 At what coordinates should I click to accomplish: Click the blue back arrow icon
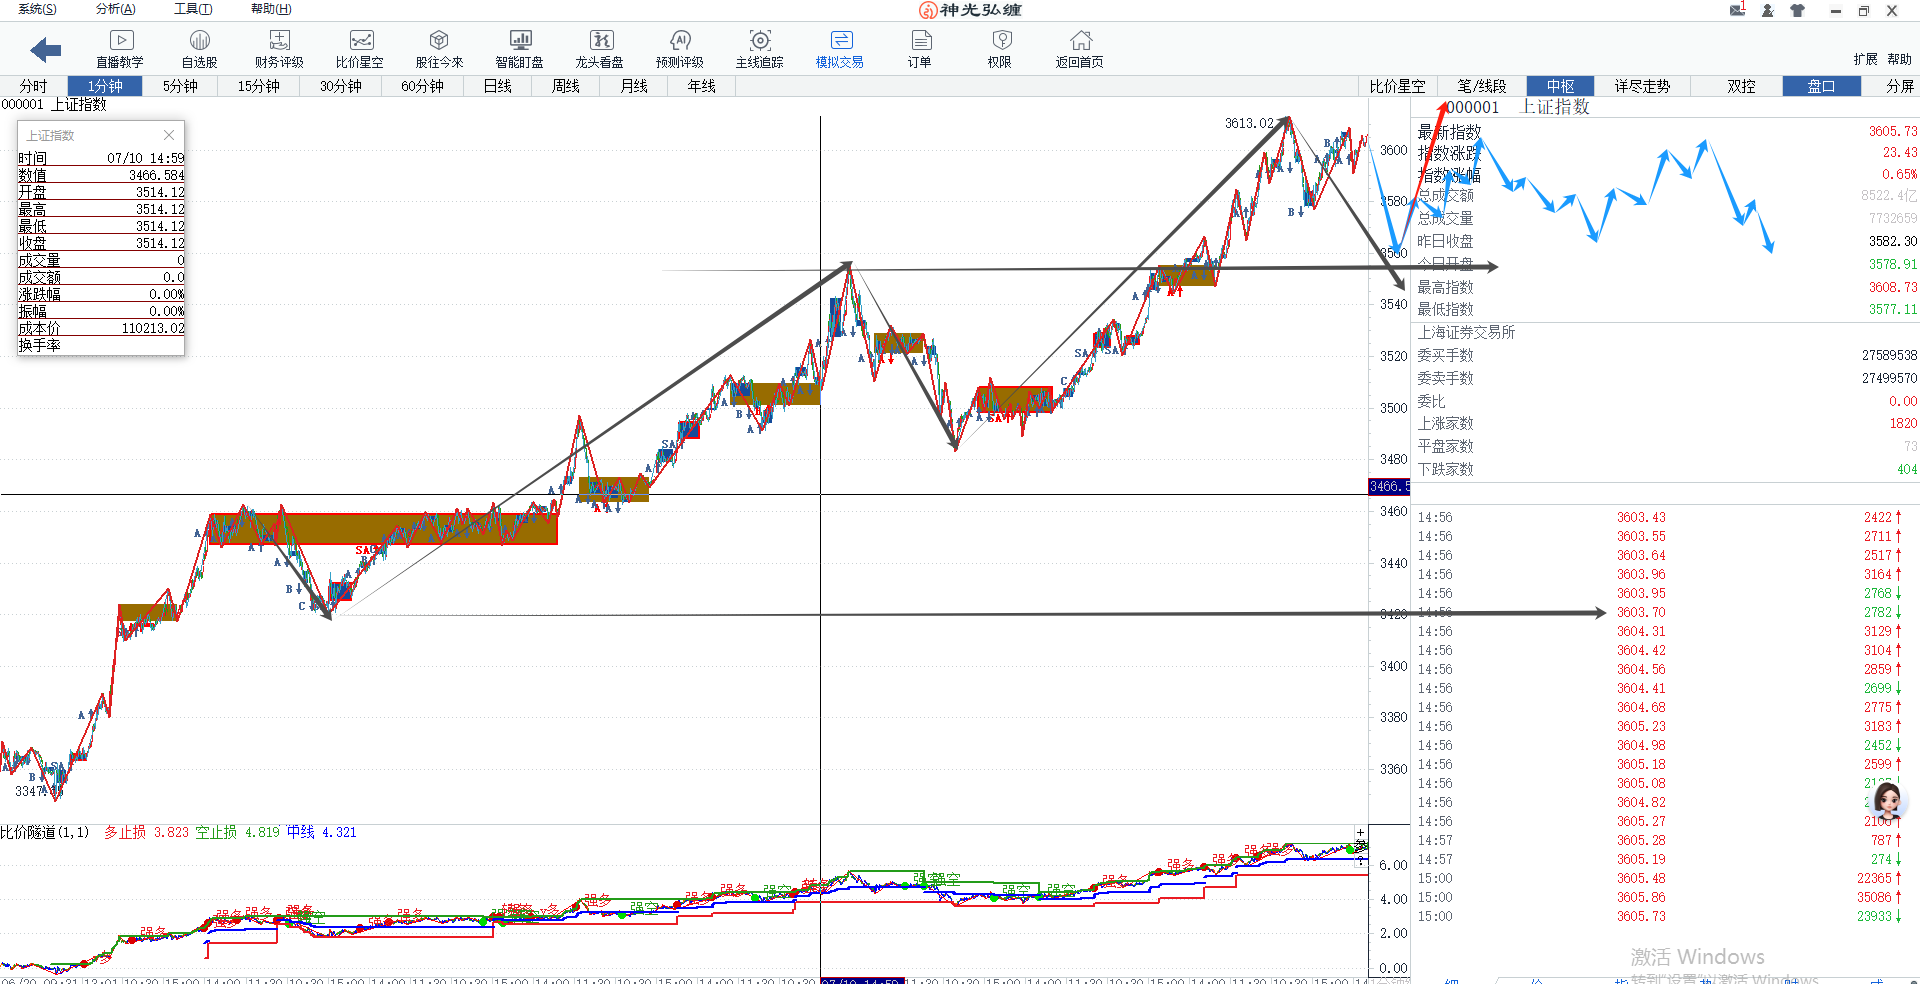46,49
